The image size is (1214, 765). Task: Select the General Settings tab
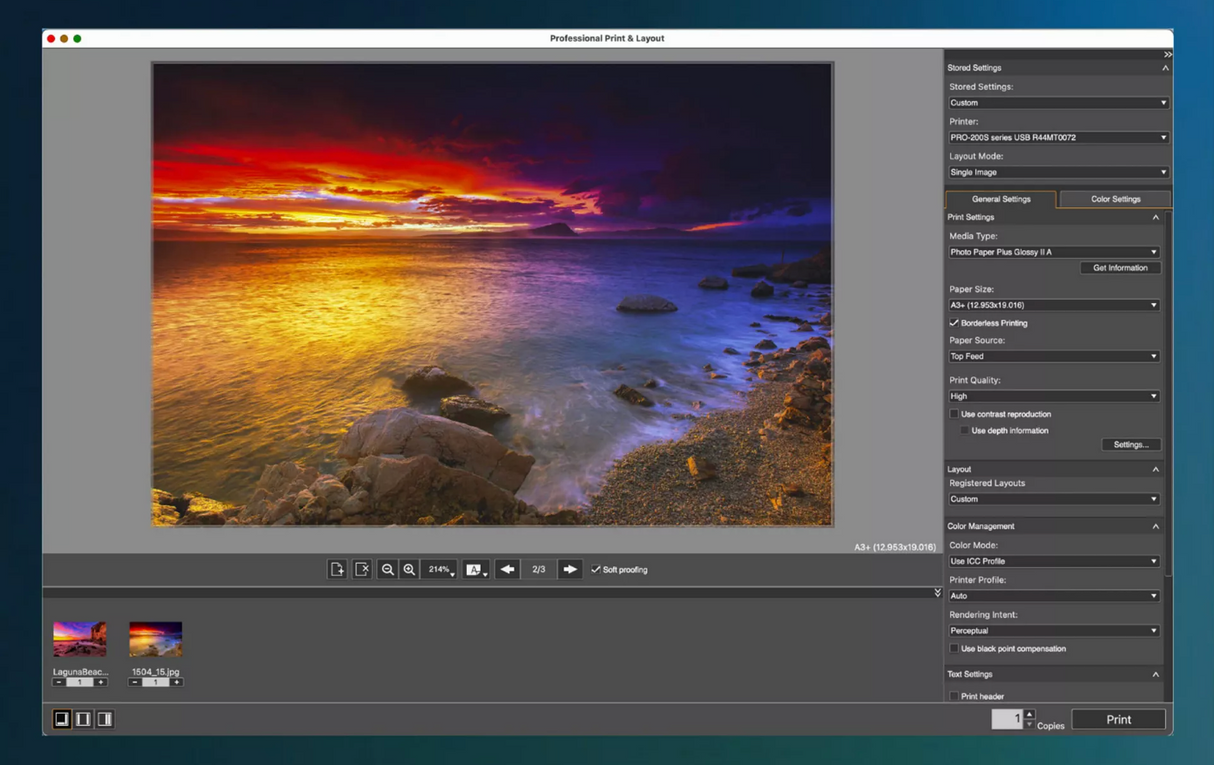1000,199
